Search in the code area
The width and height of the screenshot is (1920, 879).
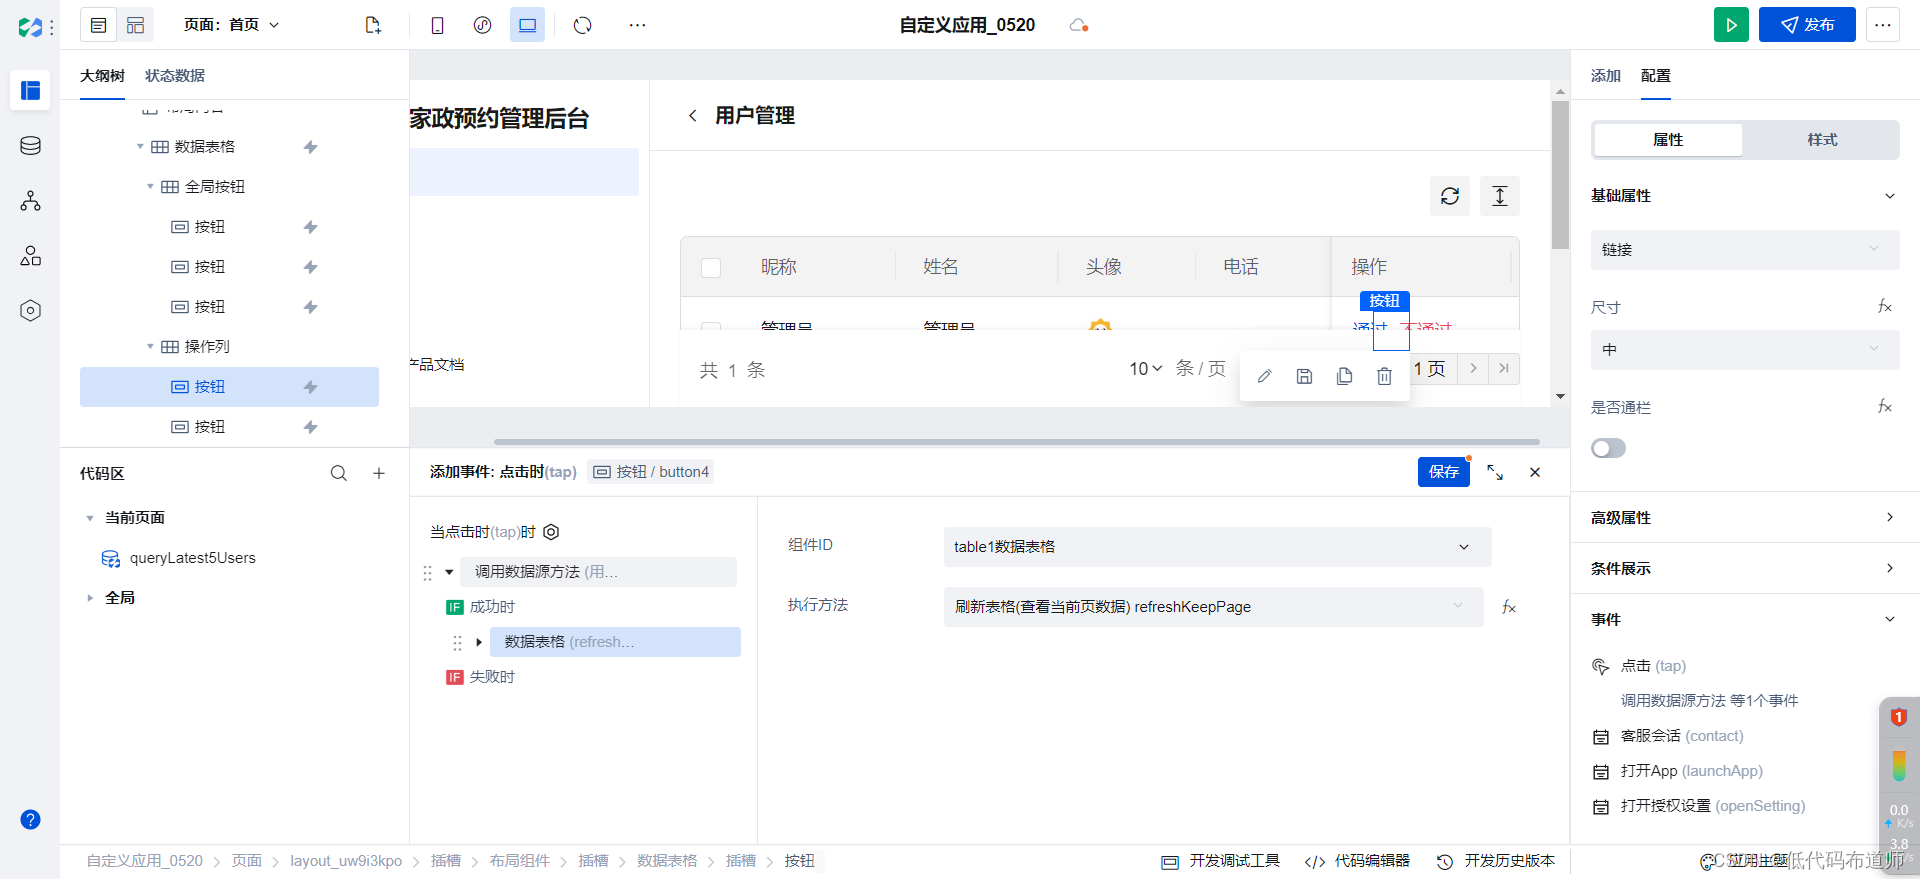(x=339, y=473)
